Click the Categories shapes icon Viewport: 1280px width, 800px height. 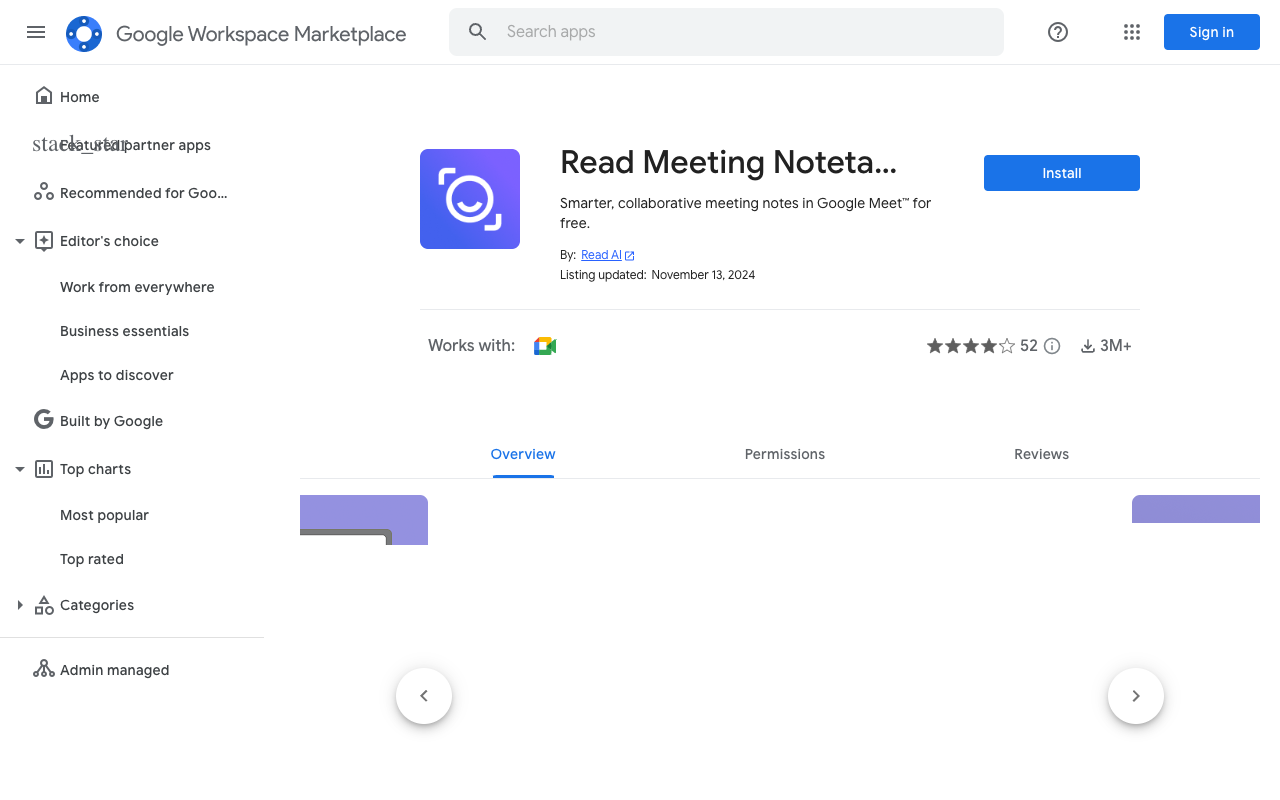pos(44,605)
